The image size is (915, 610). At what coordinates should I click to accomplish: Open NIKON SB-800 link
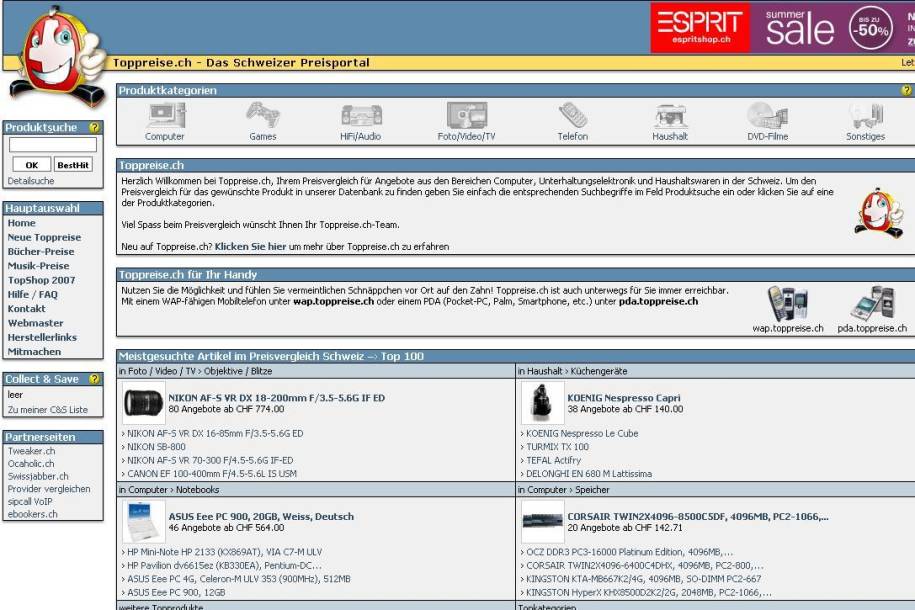pos(156,447)
